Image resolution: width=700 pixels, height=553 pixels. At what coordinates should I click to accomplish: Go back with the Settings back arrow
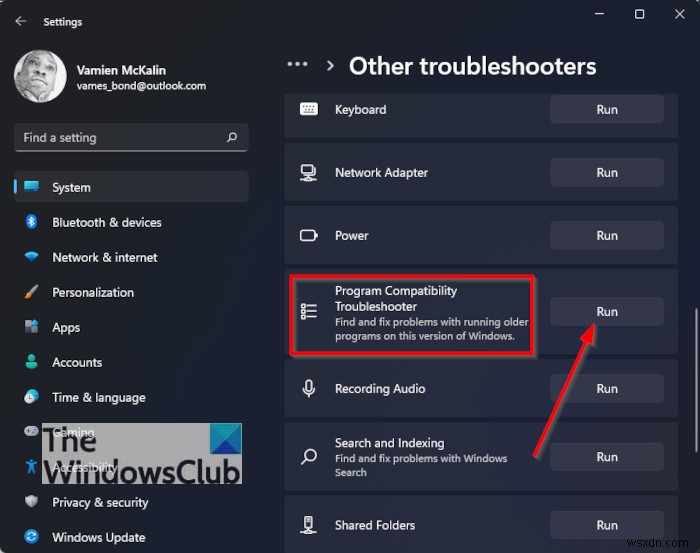[x=21, y=21]
